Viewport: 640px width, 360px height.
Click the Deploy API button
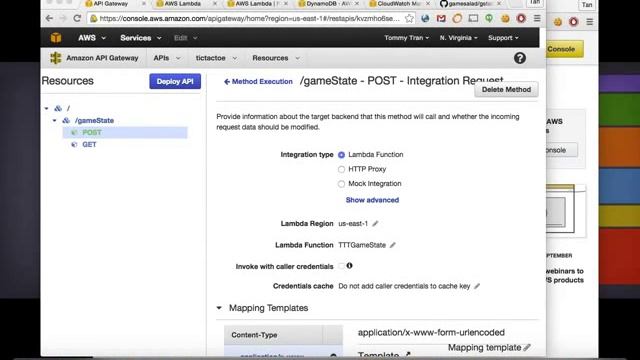click(x=175, y=81)
